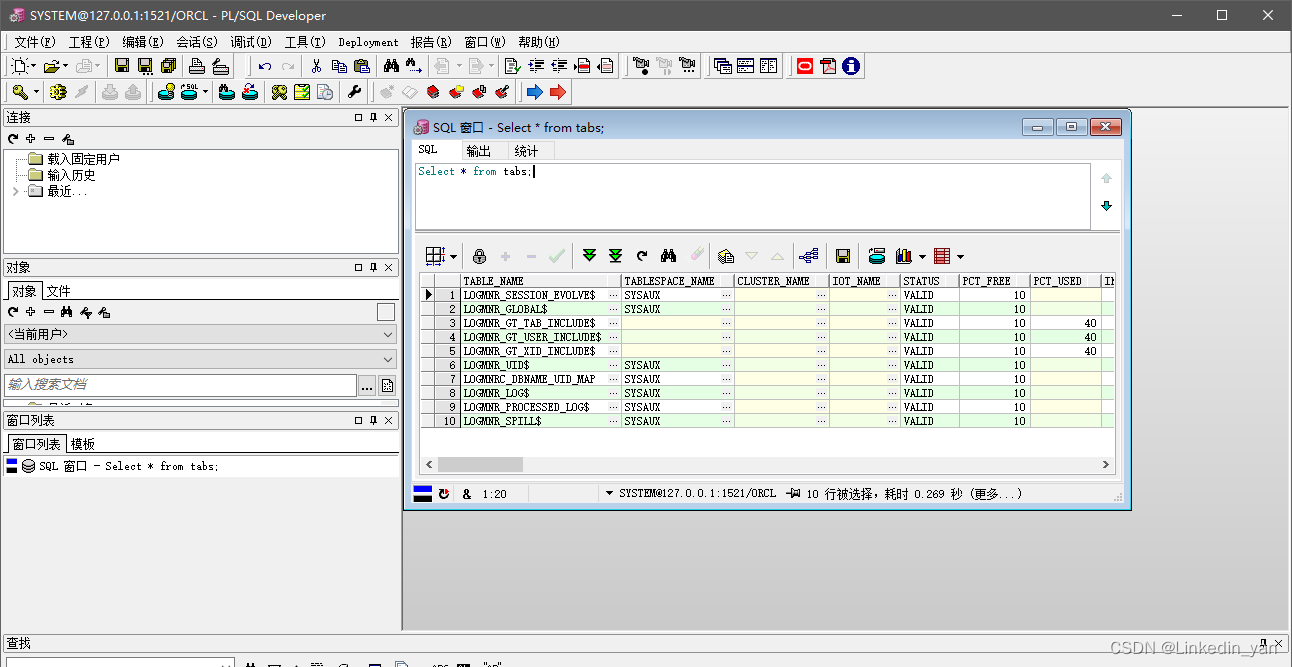Click the TABLESPACE_NAME column header
The height and width of the screenshot is (667, 1292).
677,281
